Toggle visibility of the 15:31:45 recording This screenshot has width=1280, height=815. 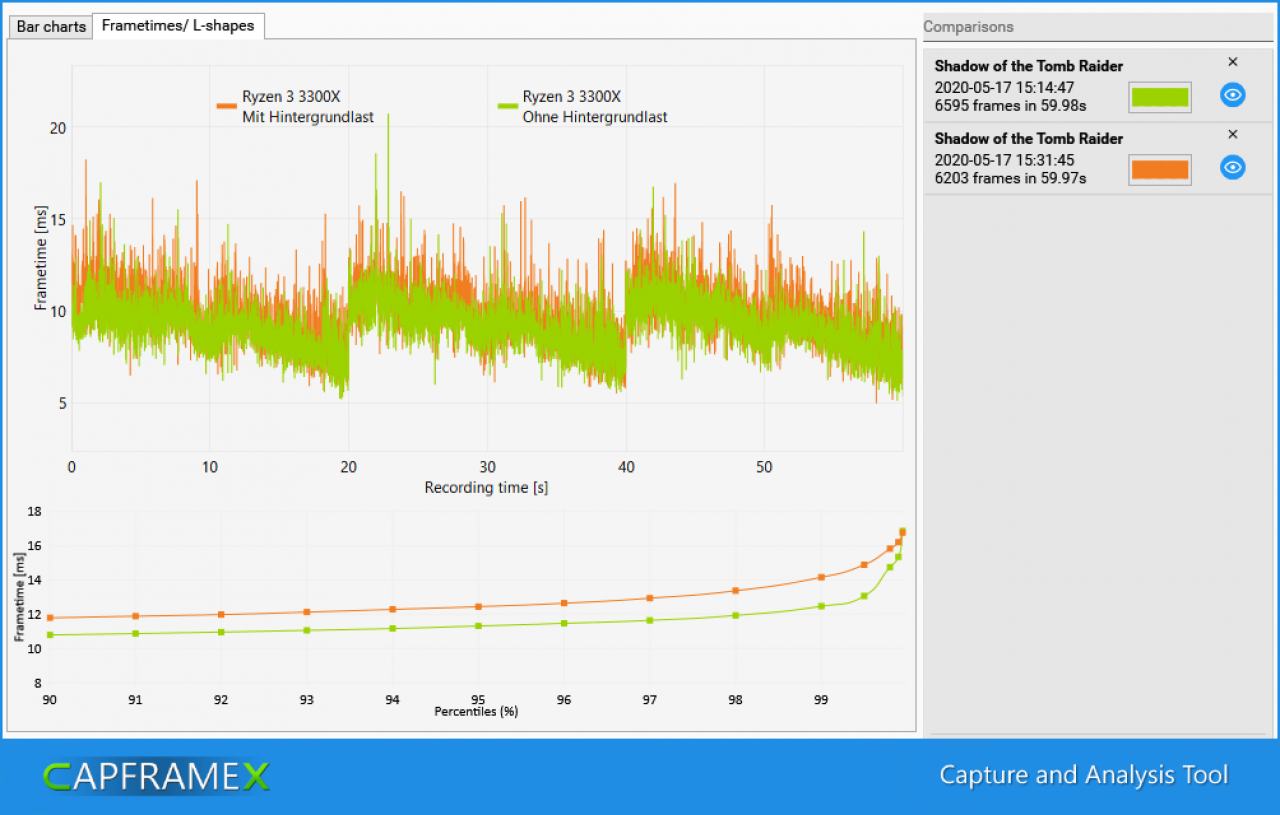tap(1233, 168)
